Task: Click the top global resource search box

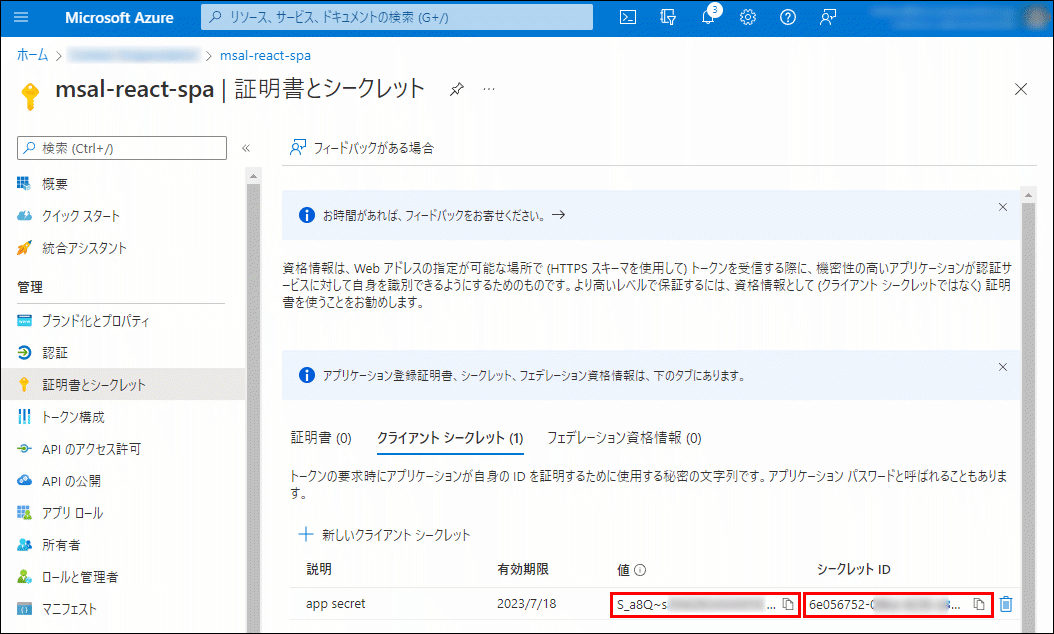Action: (397, 17)
